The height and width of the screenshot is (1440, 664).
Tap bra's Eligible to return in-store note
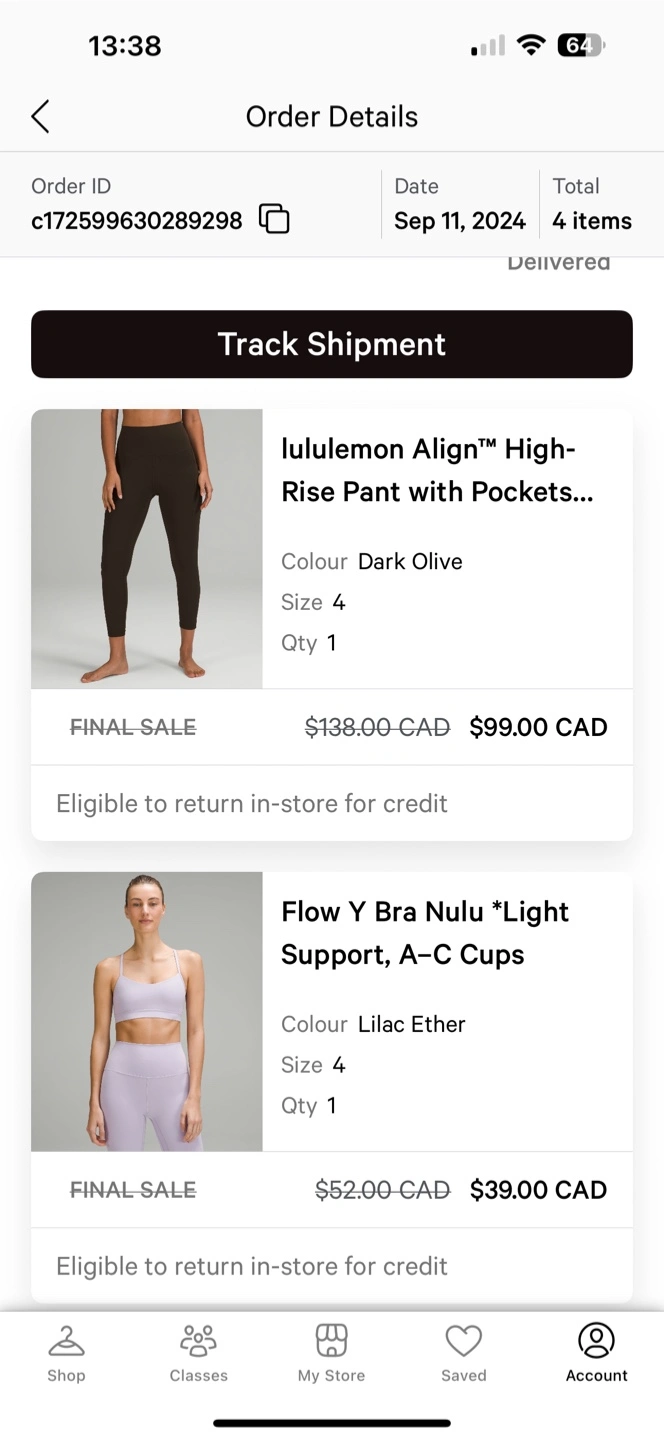point(252,1266)
